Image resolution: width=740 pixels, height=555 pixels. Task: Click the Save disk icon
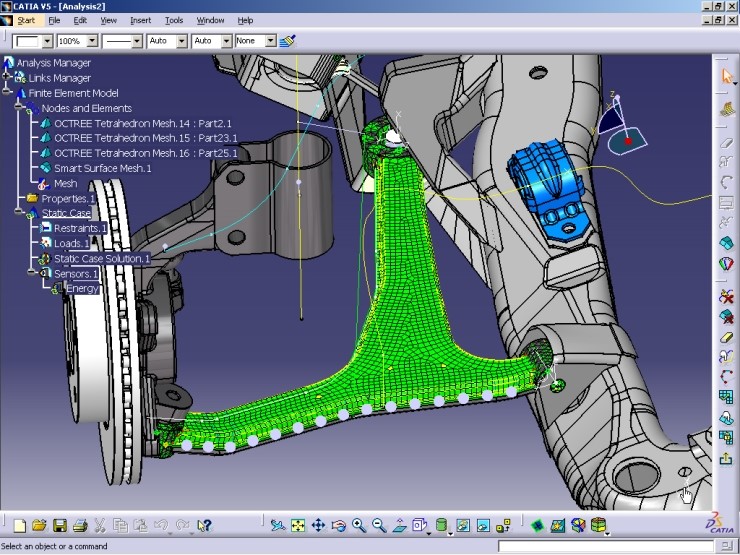tap(60, 525)
